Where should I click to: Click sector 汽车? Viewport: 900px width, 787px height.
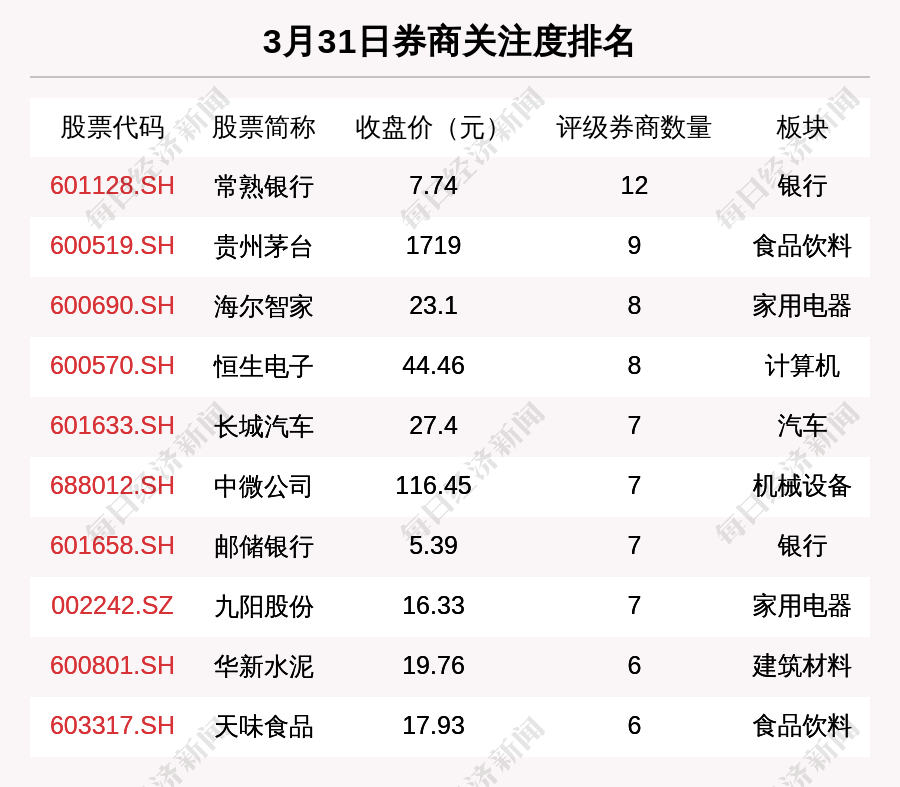(x=802, y=427)
